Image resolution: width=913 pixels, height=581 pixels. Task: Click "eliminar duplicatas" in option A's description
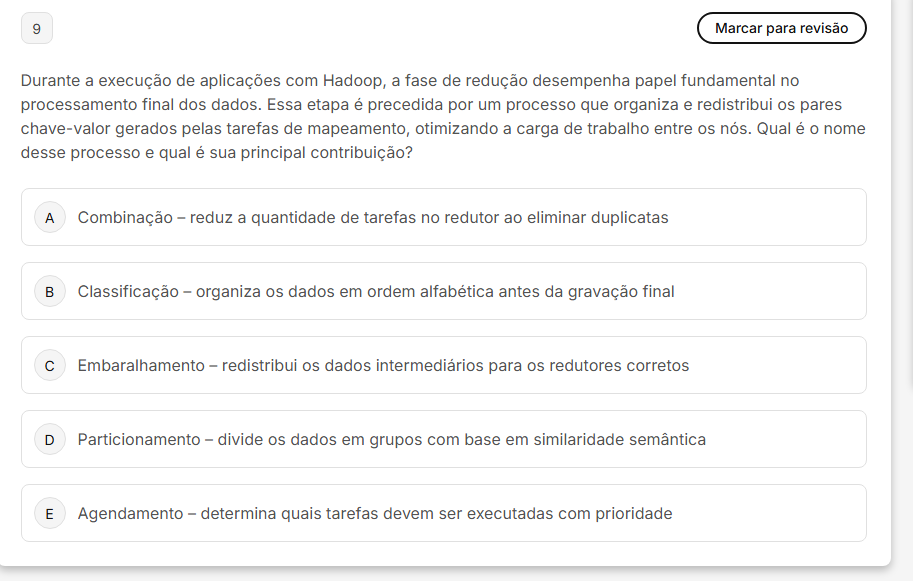pyautogui.click(x=598, y=217)
